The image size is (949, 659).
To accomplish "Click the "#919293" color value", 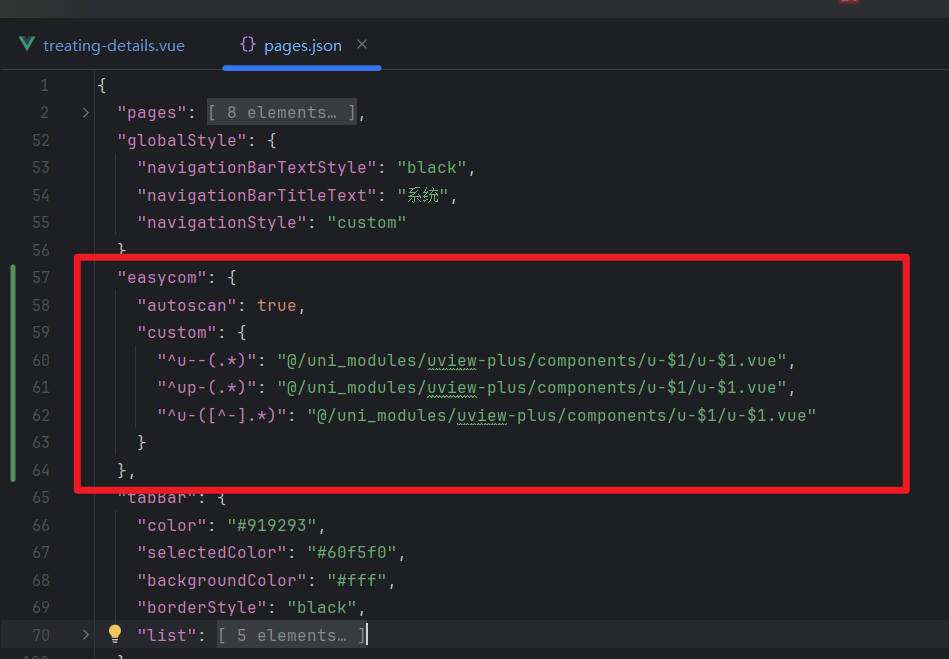I will pos(272,525).
